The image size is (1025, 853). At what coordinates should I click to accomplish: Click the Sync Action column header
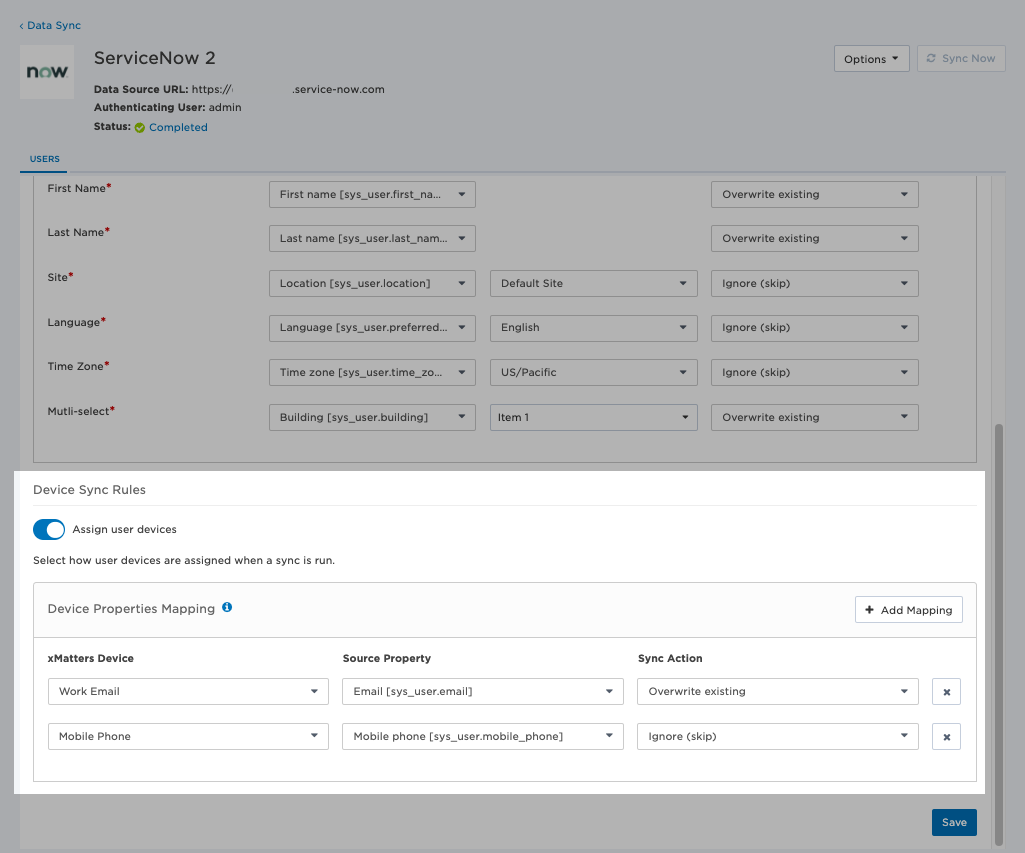click(670, 658)
